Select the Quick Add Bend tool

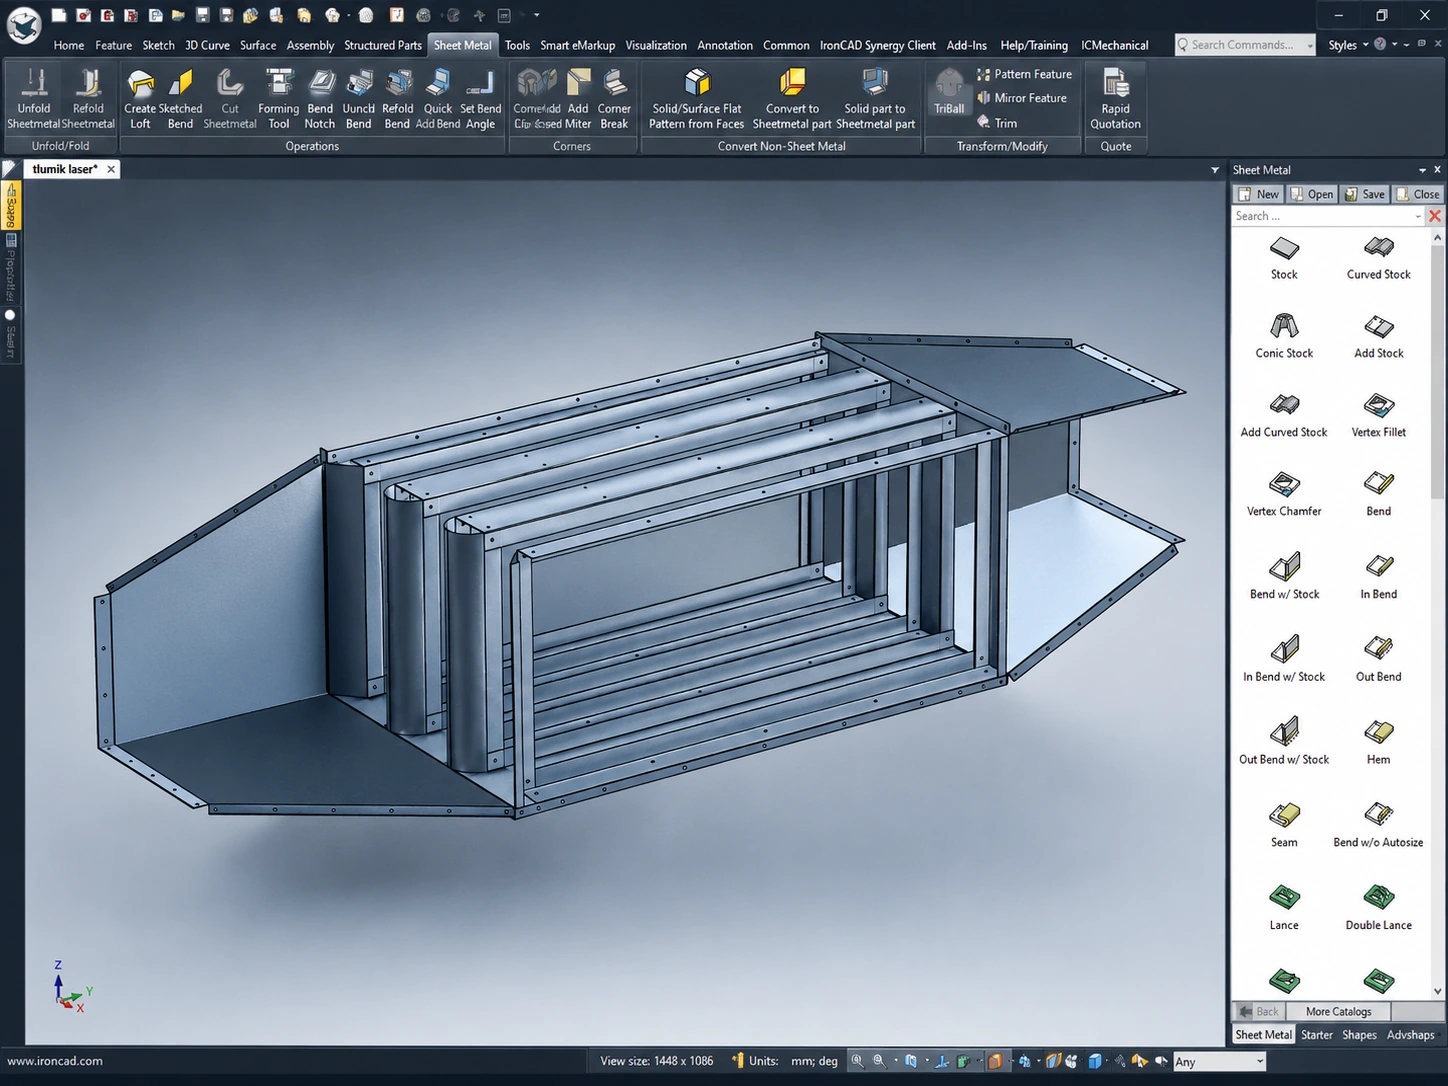click(x=438, y=99)
